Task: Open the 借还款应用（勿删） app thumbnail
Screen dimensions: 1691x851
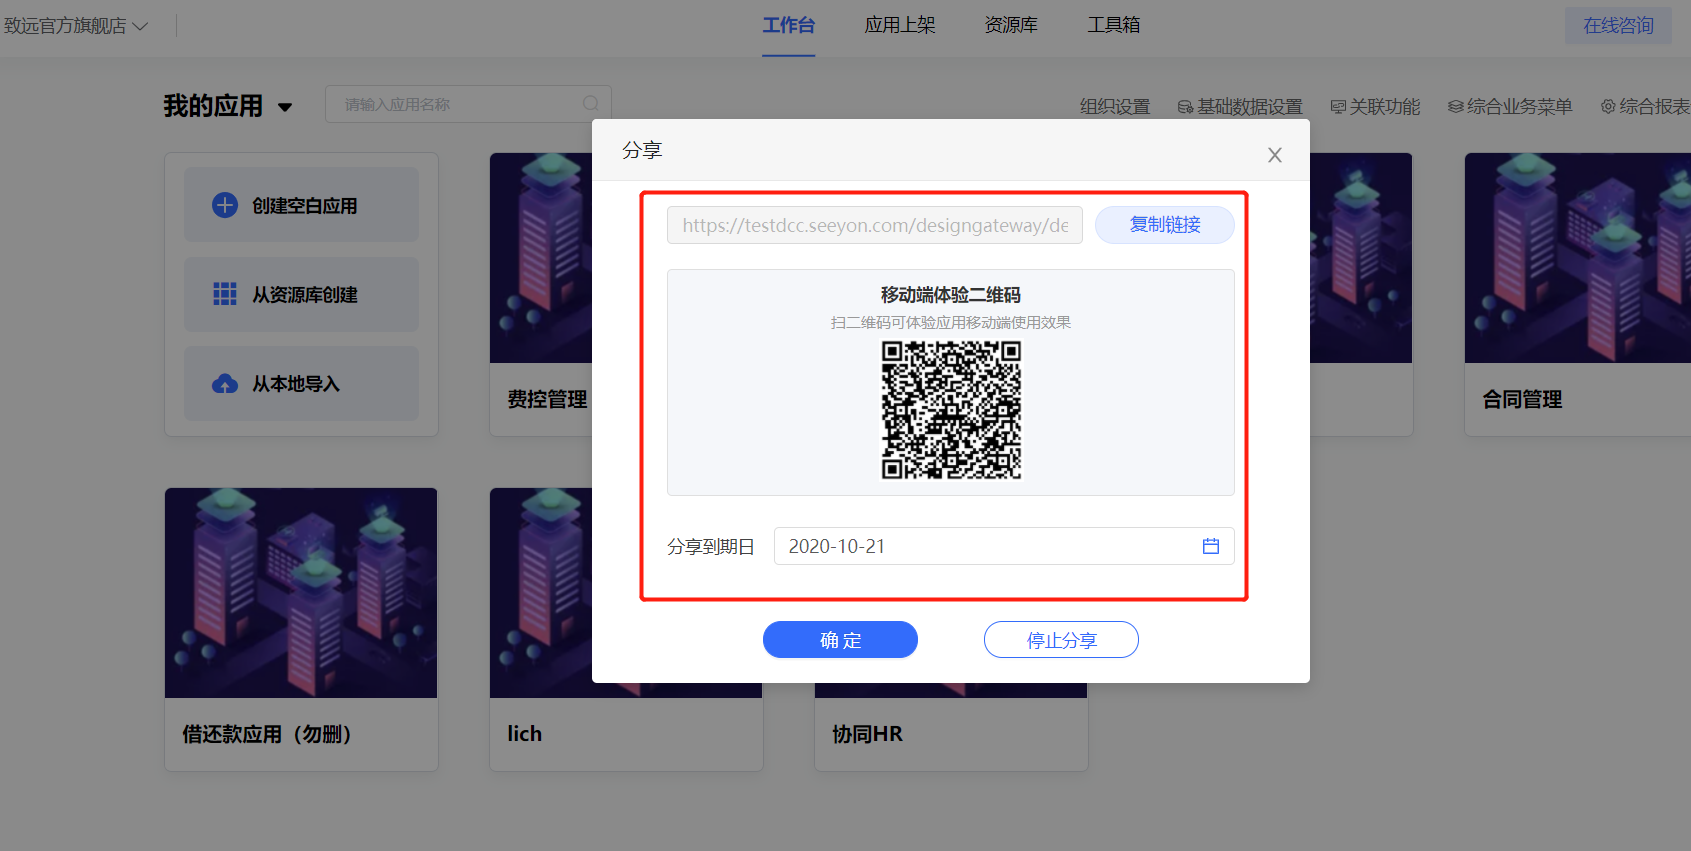Action: point(301,593)
